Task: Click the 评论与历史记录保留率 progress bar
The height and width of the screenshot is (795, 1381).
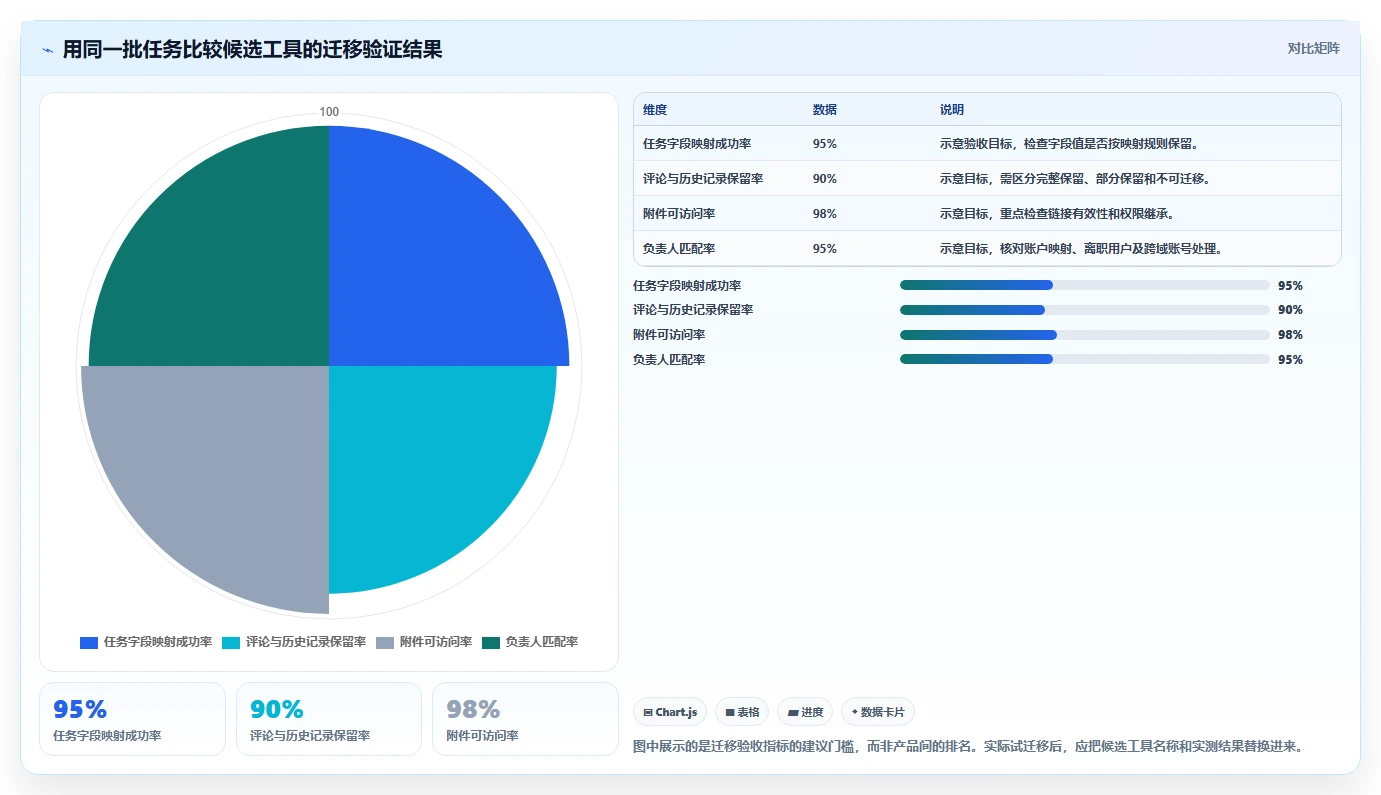Action: pyautogui.click(x=1085, y=310)
